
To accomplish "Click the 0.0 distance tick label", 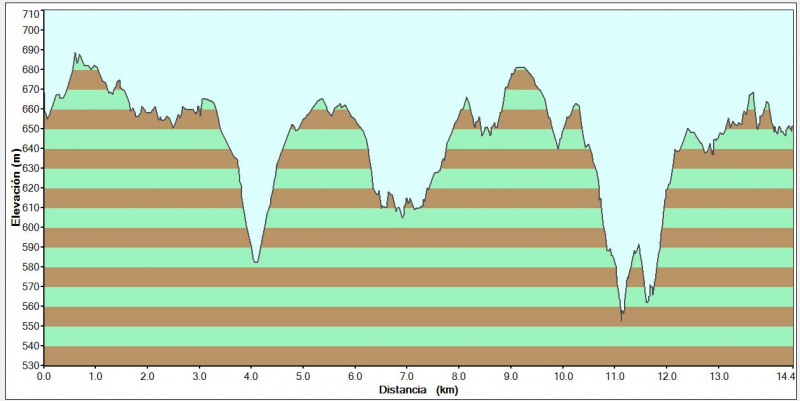I will [44, 376].
